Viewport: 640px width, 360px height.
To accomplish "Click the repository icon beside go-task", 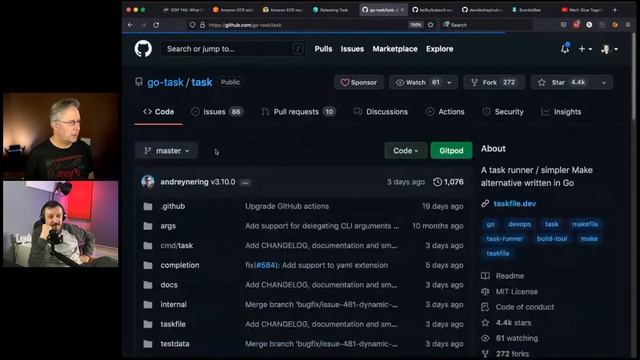I will [139, 82].
